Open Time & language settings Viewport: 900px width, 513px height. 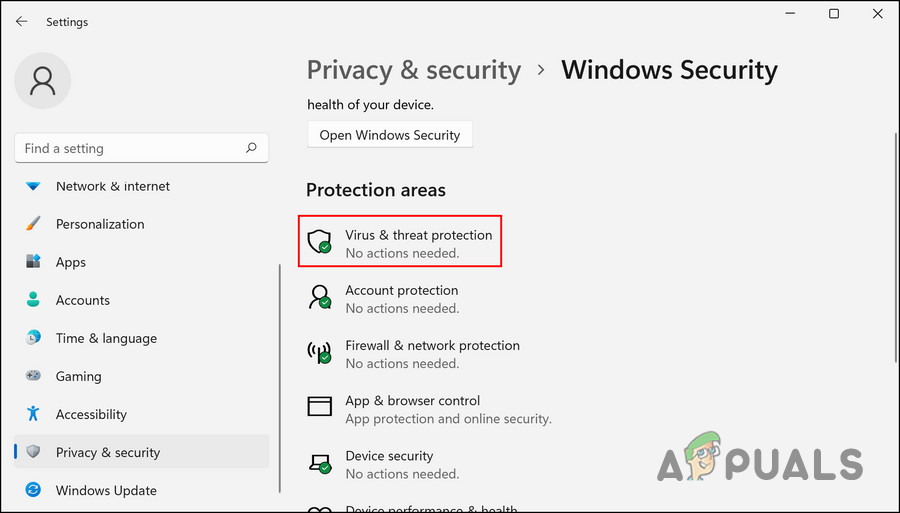click(106, 338)
